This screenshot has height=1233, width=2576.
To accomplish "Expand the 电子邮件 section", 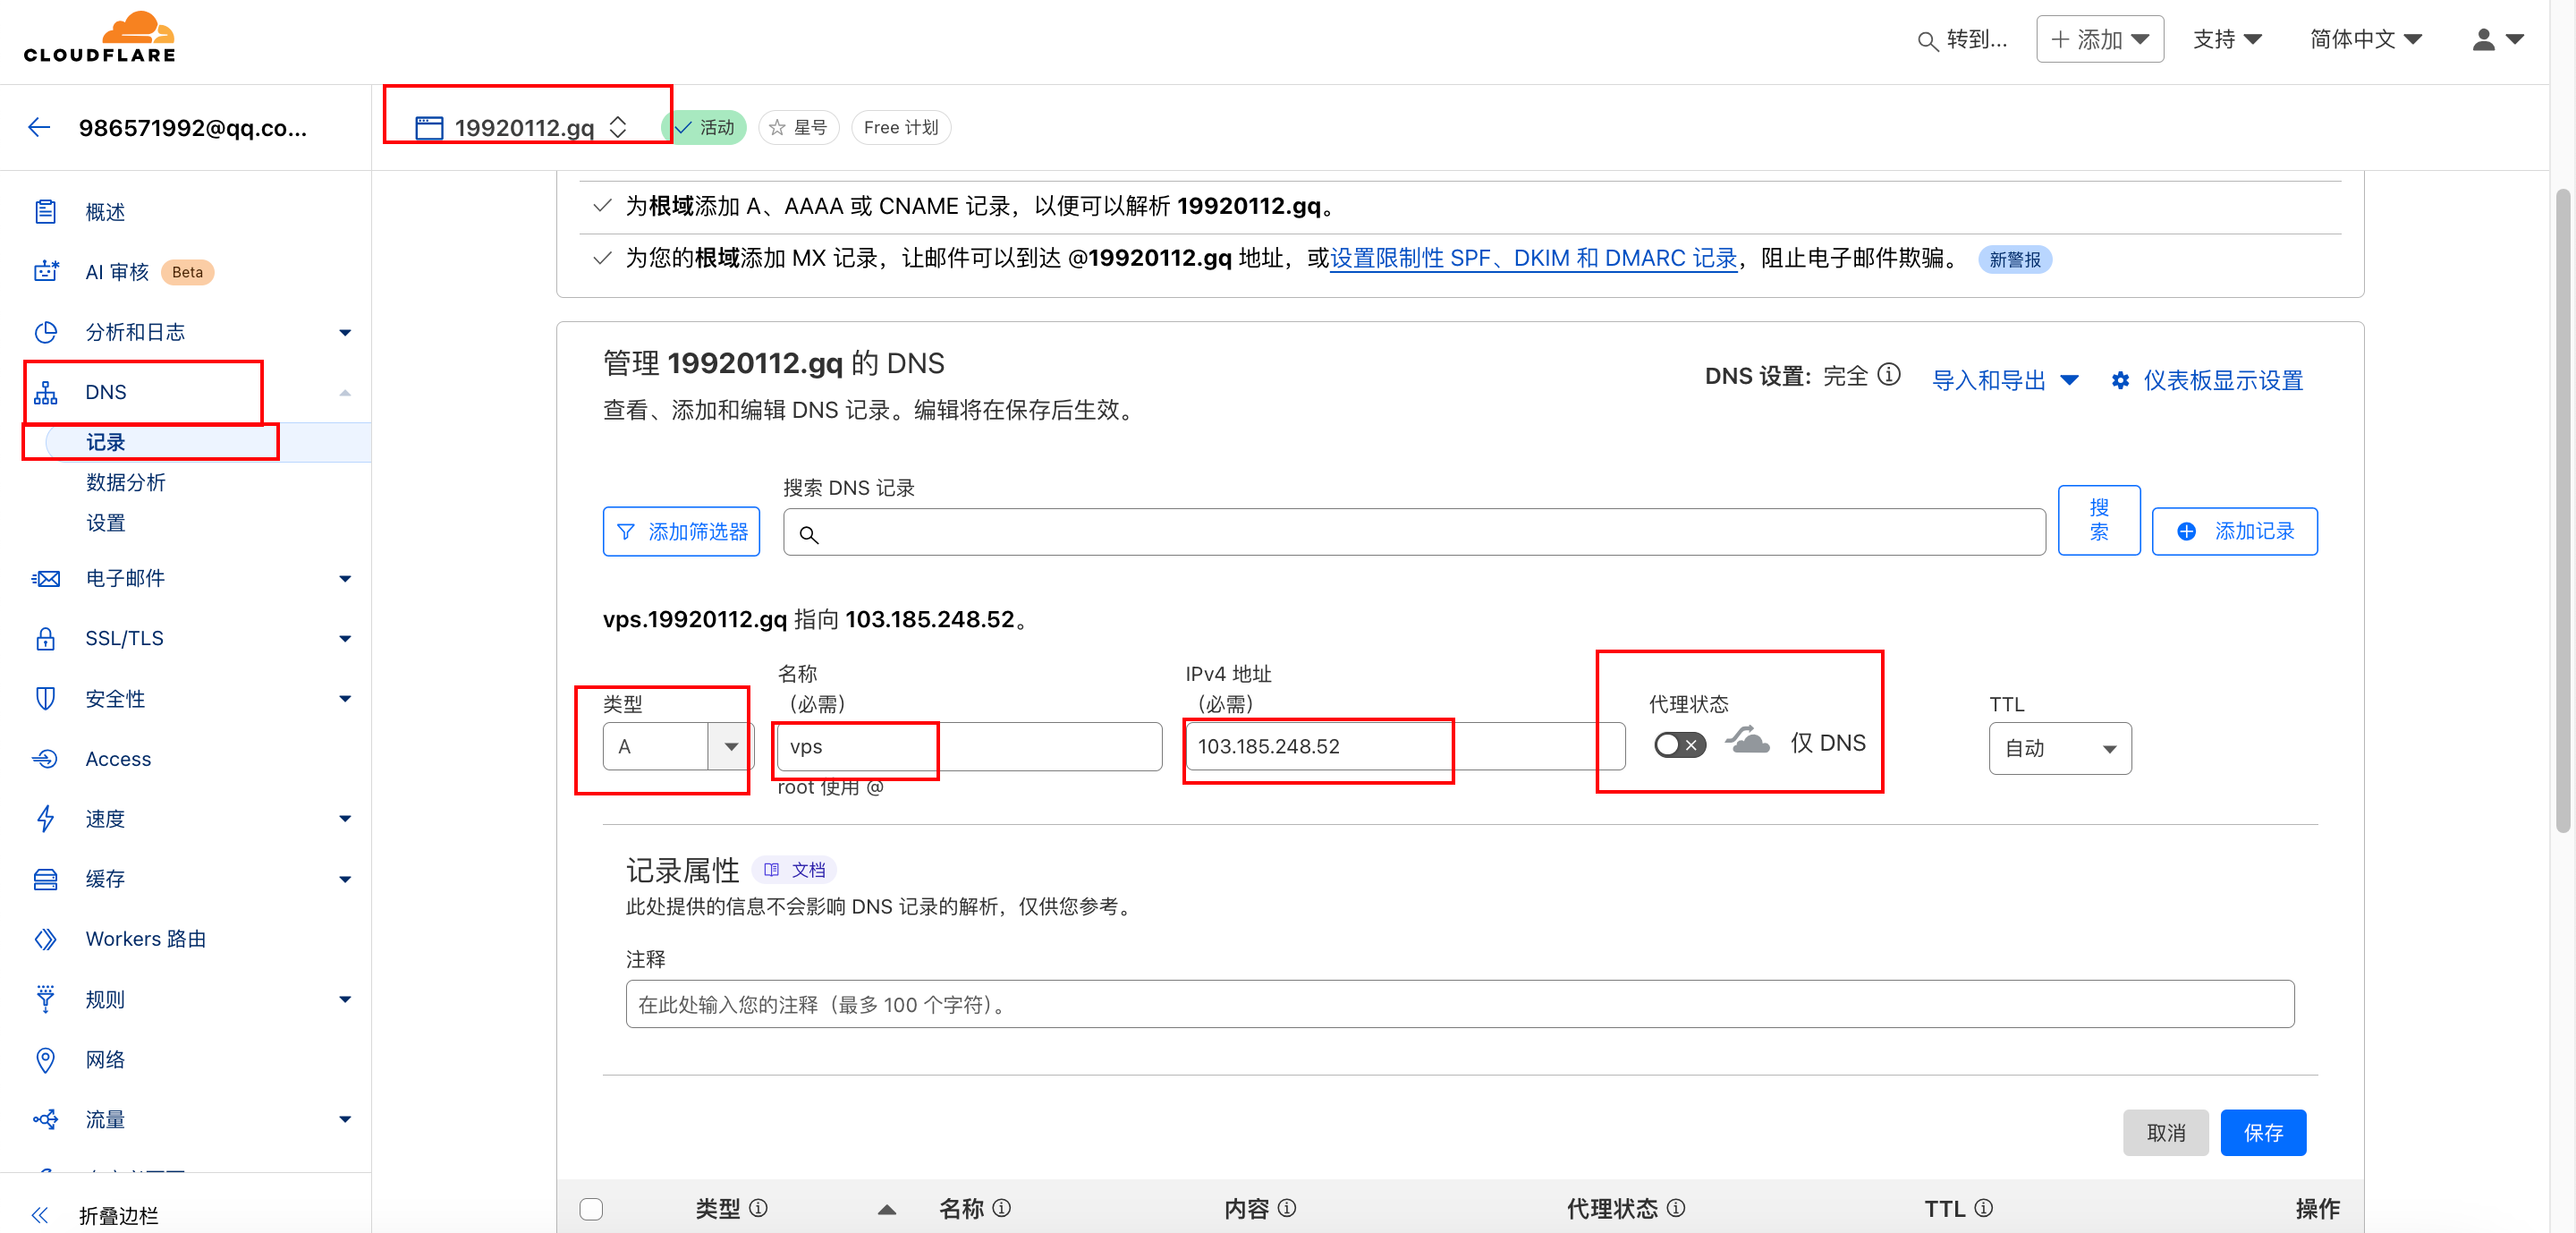I will (x=345, y=579).
